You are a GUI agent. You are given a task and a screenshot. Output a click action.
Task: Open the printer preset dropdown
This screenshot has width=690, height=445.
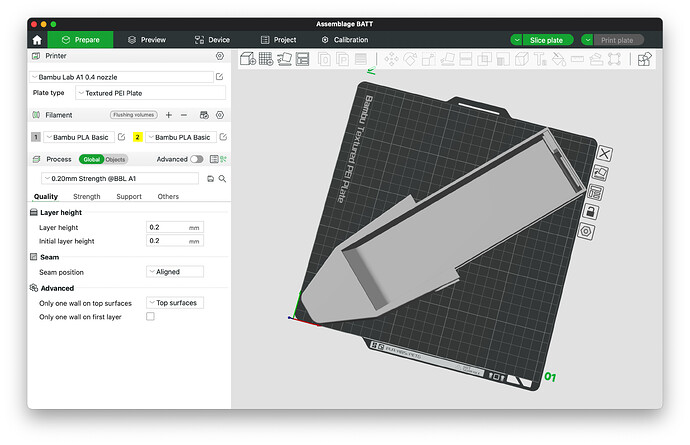coord(121,77)
